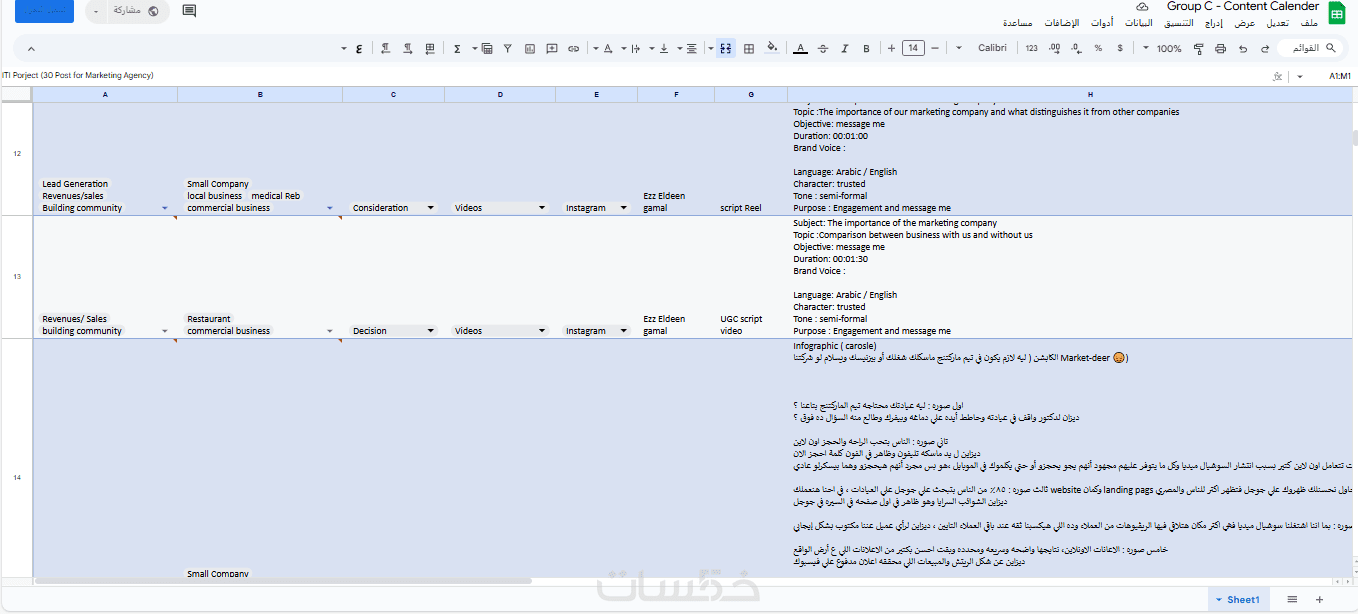Toggle strikethrough formatting
Viewport: 1358px width, 614px height.
(822, 48)
